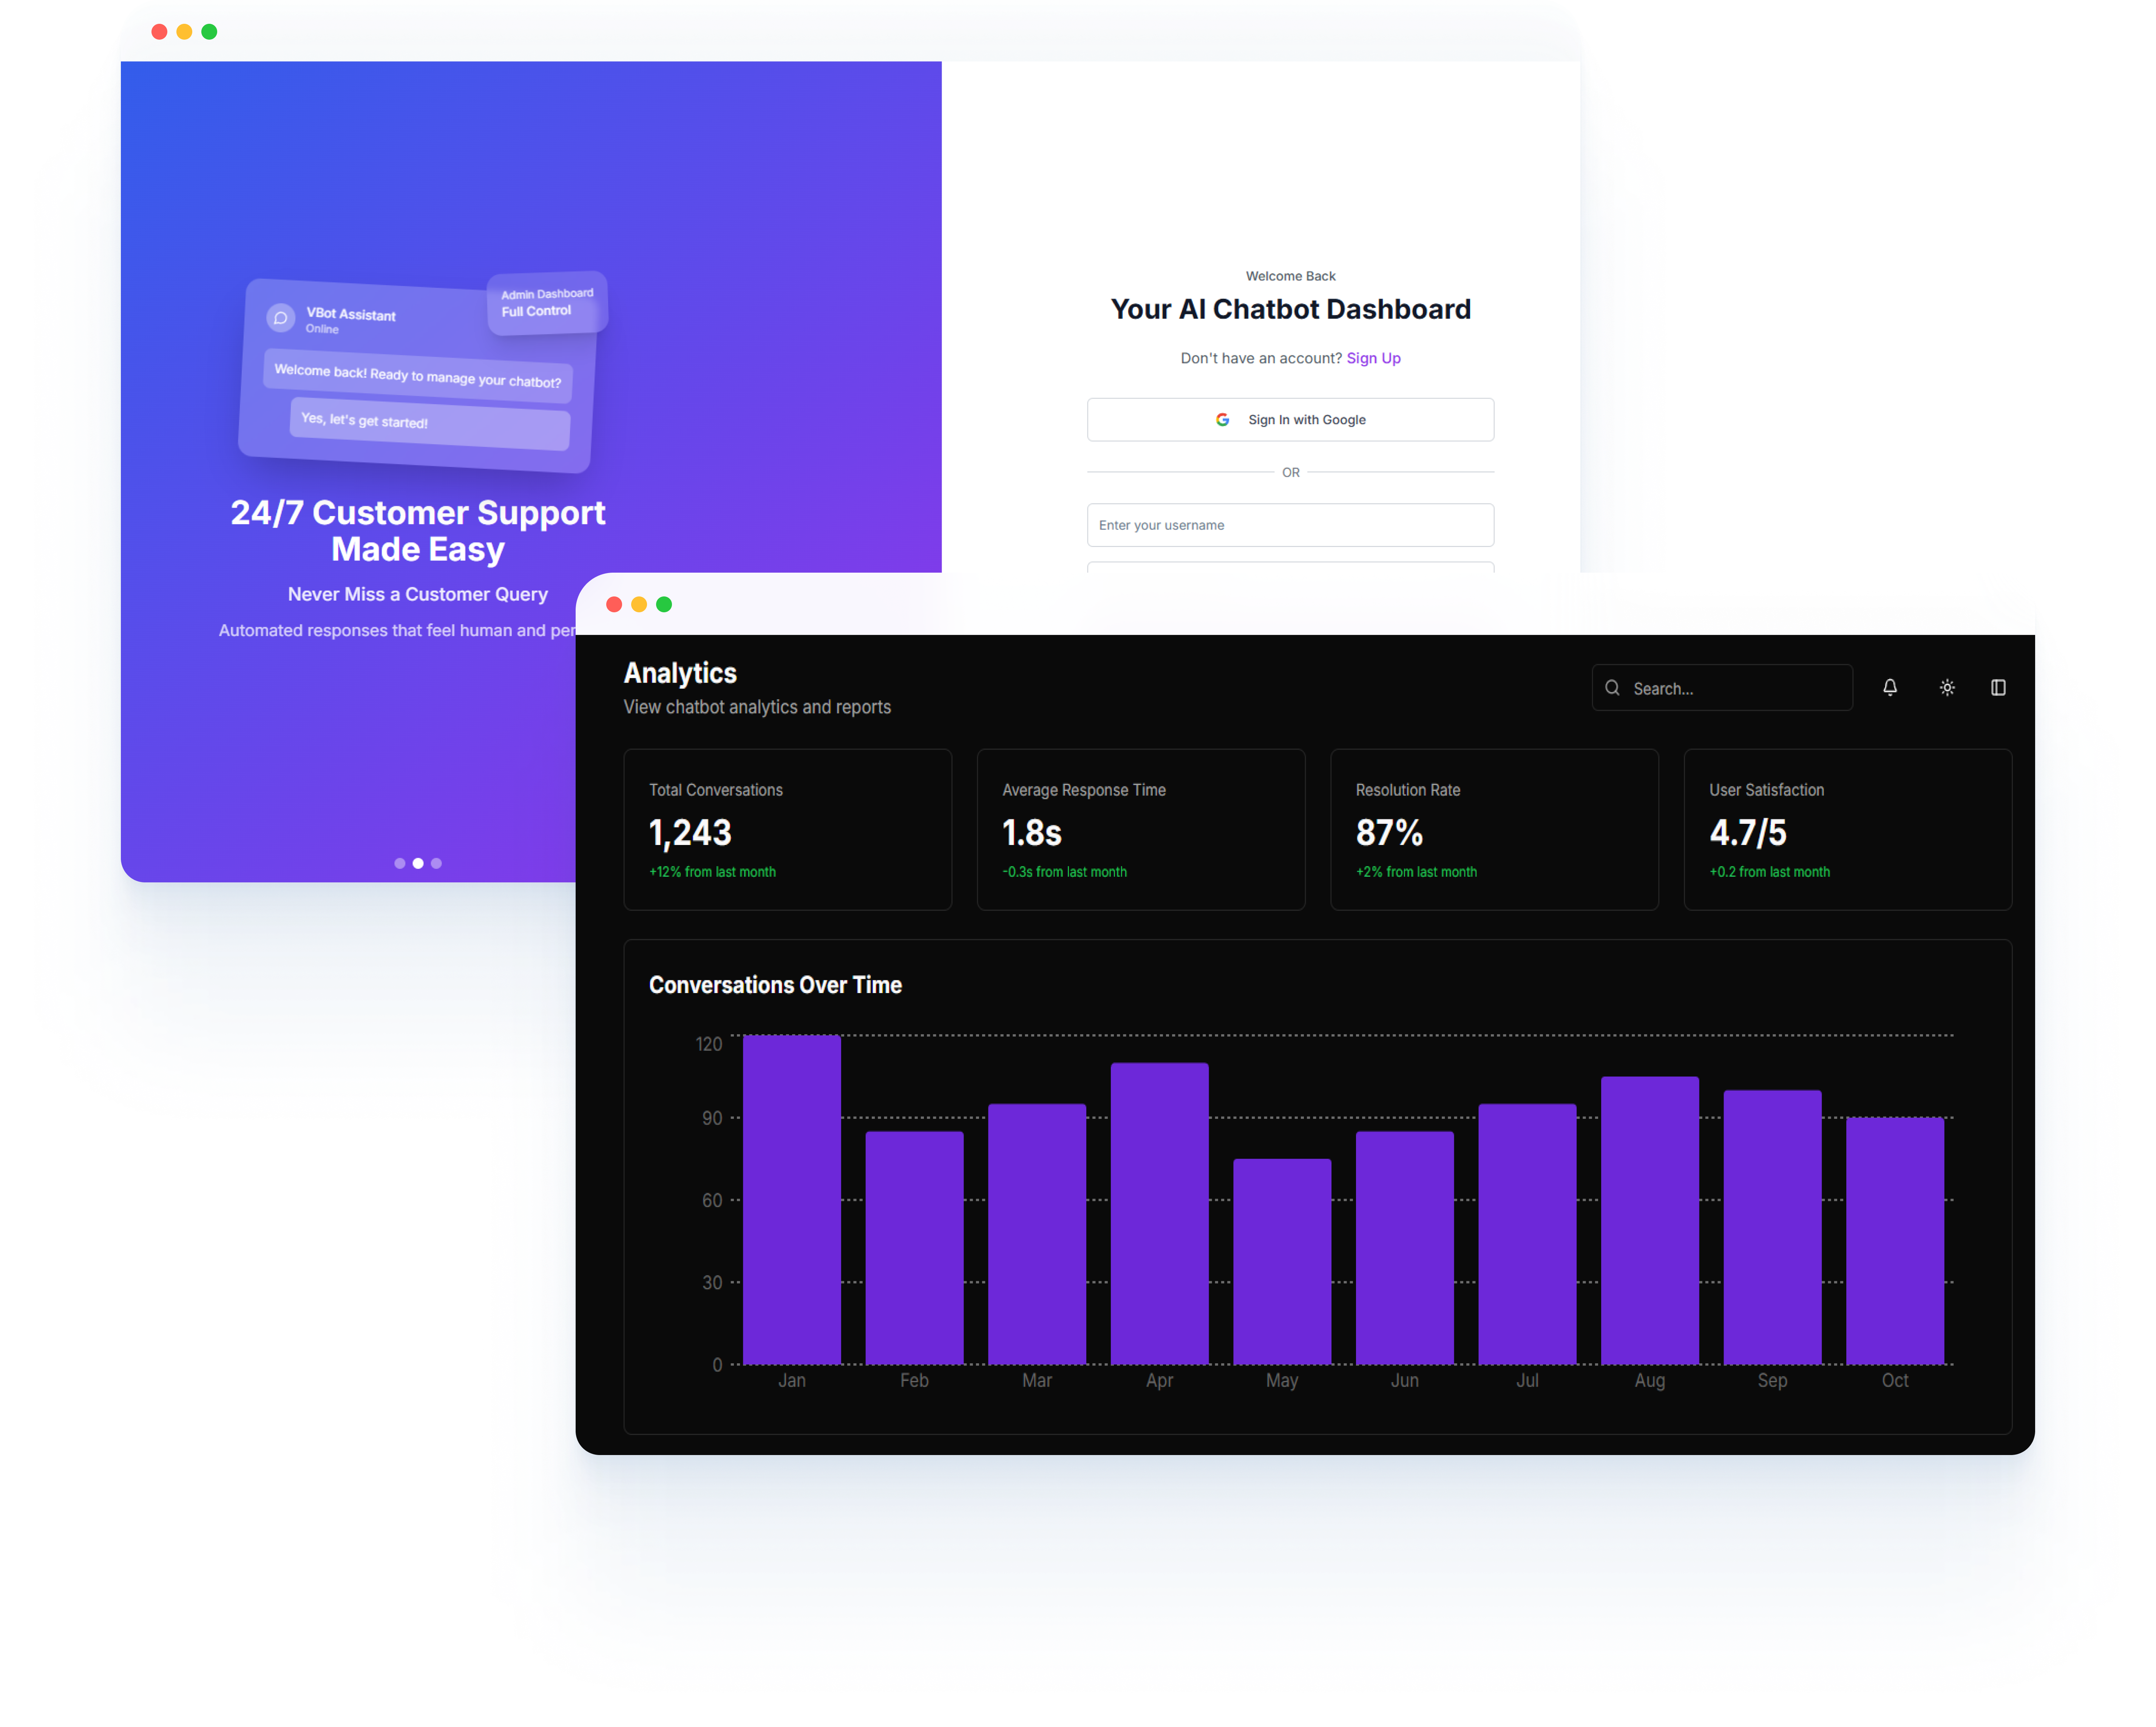Click the May bar in the chart
Viewport: 2156px width, 1727px height.
pos(1282,1262)
